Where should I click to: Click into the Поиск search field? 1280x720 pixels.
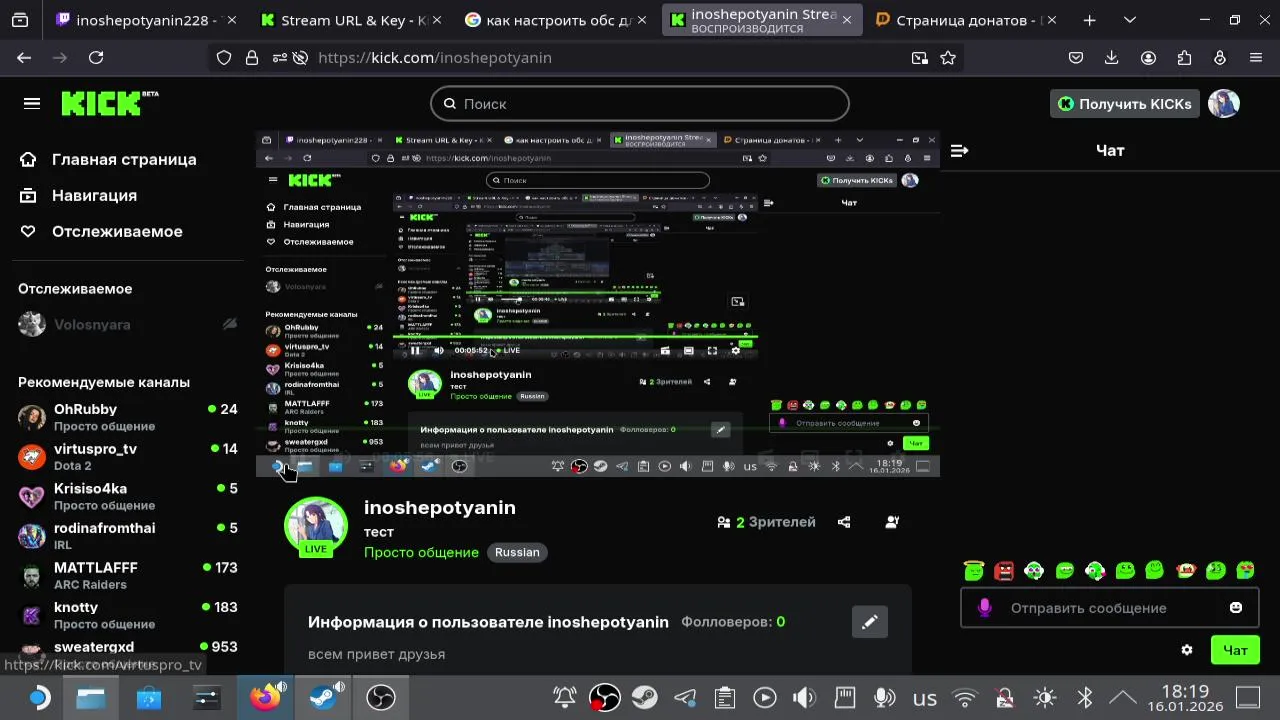640,103
